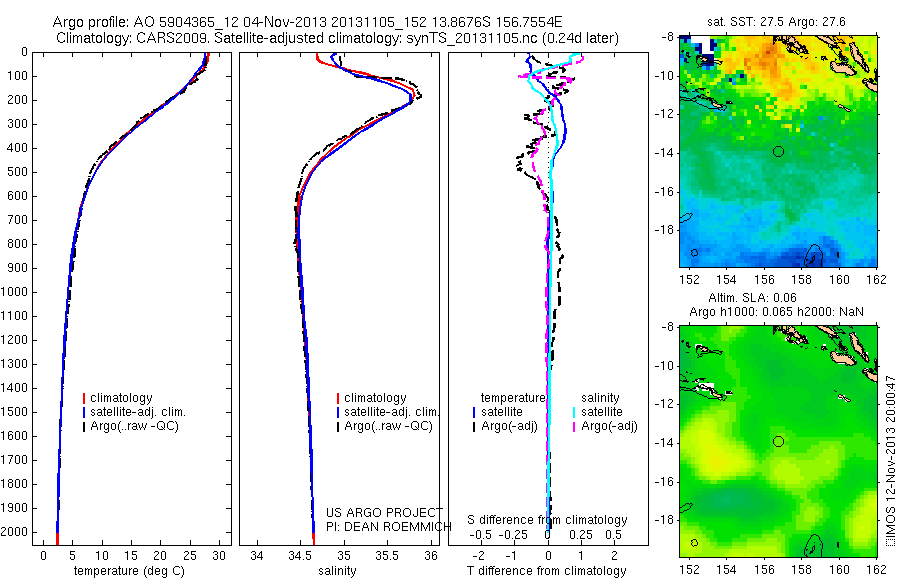Click the -16 latitude tick on SLA map
This screenshot has width=900, height=580.
point(665,481)
